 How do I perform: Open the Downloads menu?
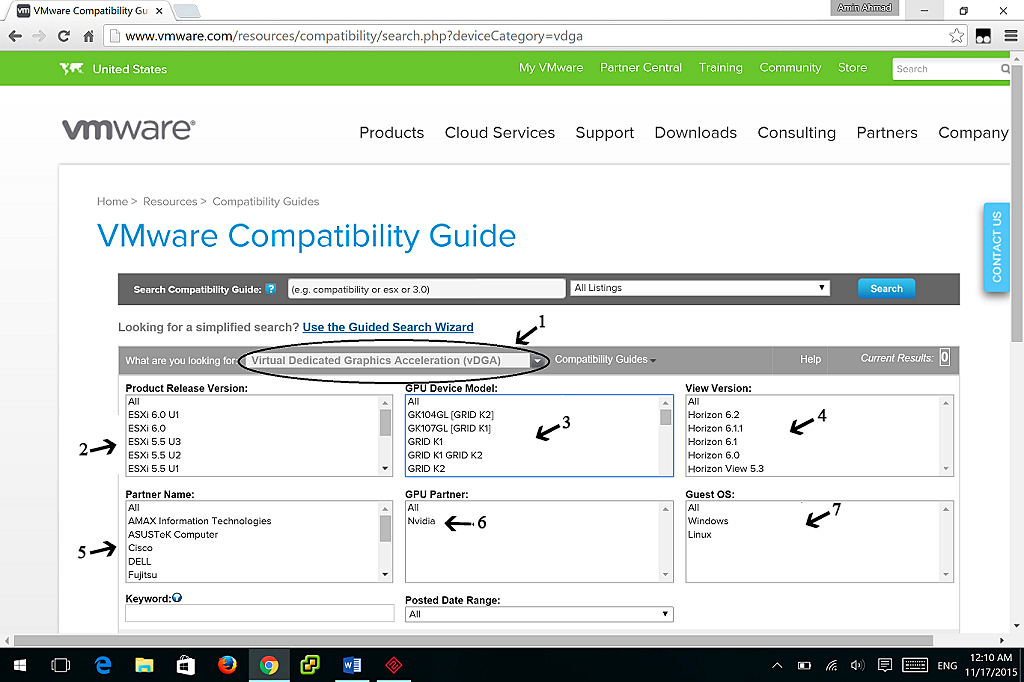[x=696, y=133]
